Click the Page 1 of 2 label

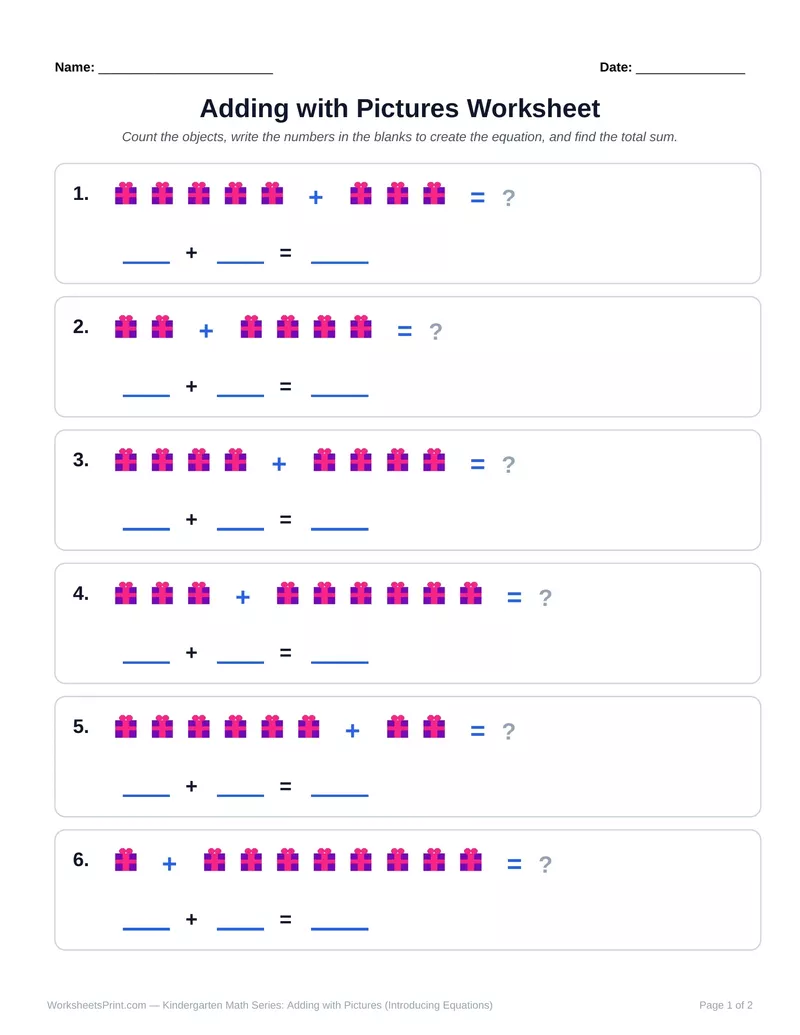(725, 1005)
